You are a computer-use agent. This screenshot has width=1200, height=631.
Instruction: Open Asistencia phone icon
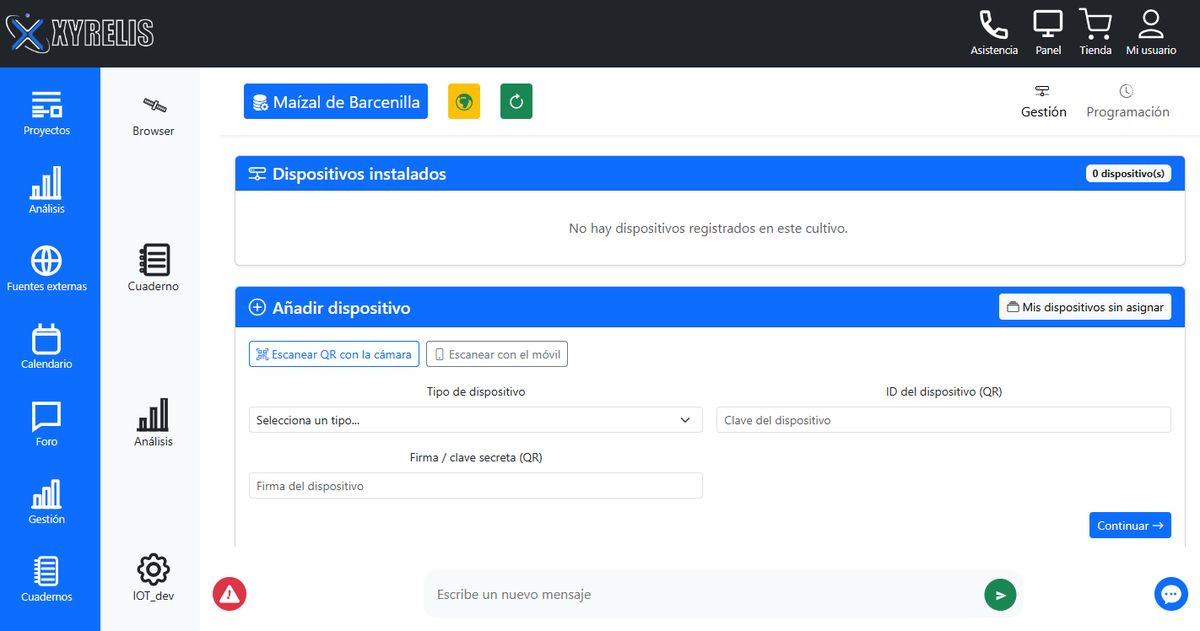(994, 33)
